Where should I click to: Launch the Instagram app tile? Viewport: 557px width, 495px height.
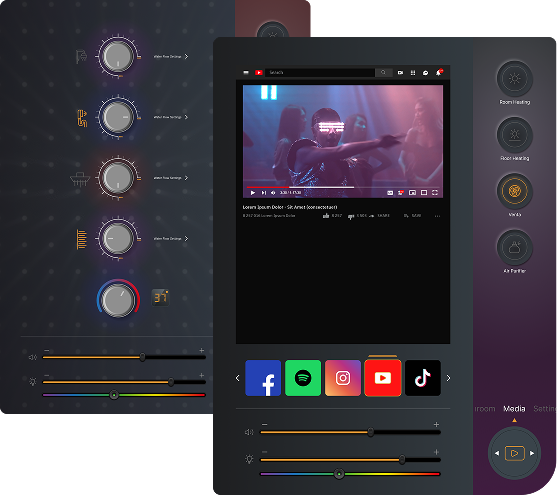click(343, 378)
